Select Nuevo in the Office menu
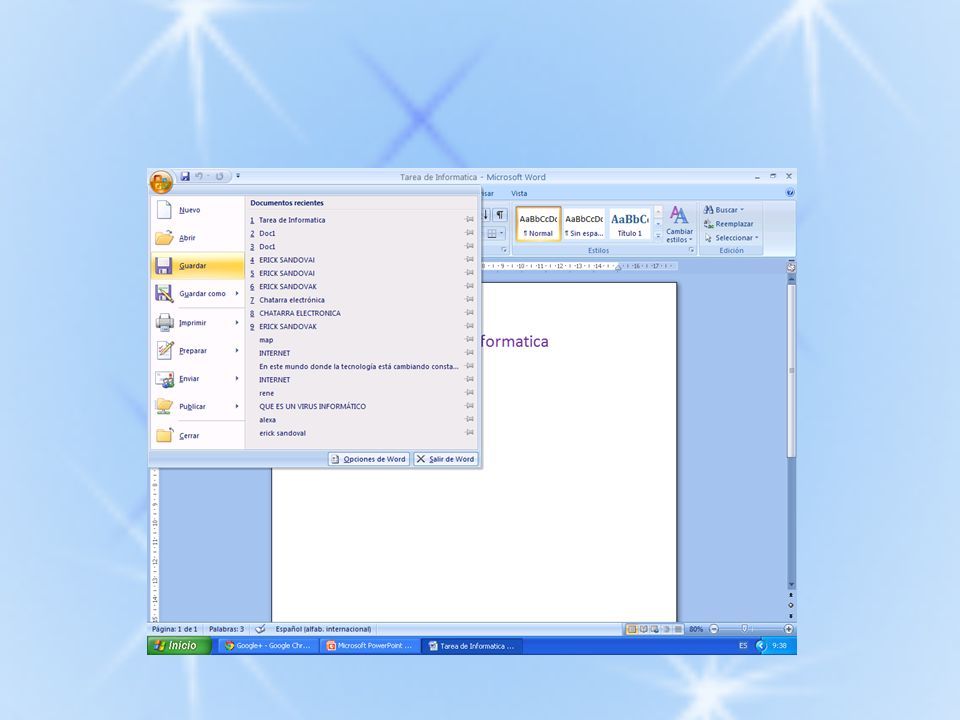Image resolution: width=960 pixels, height=720 pixels. tap(197, 210)
